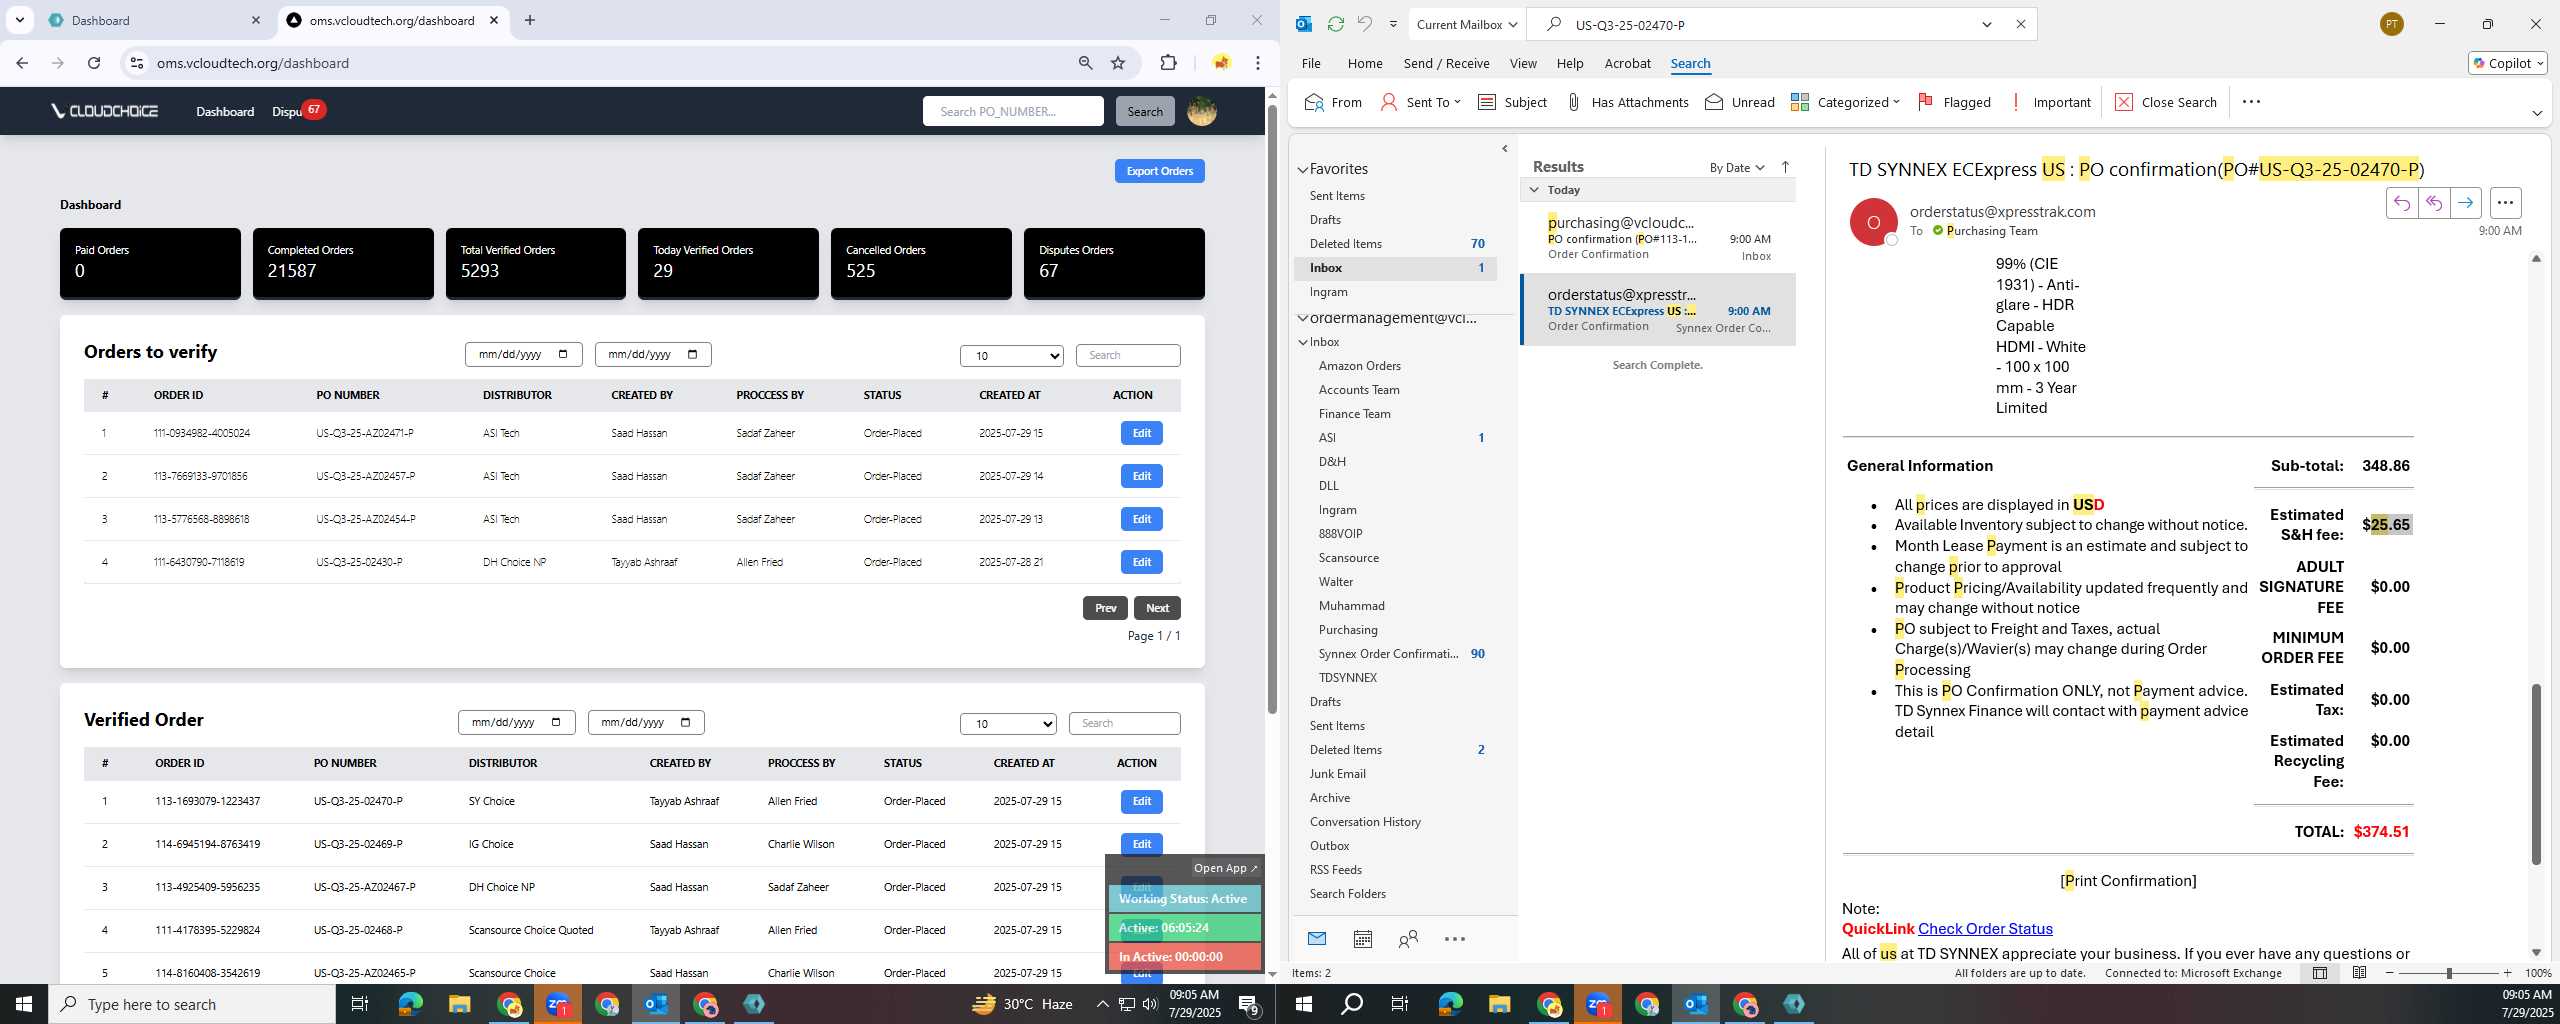Click the Search button beside PO number field
2560x1024 pixels.
pyautogui.click(x=1144, y=111)
